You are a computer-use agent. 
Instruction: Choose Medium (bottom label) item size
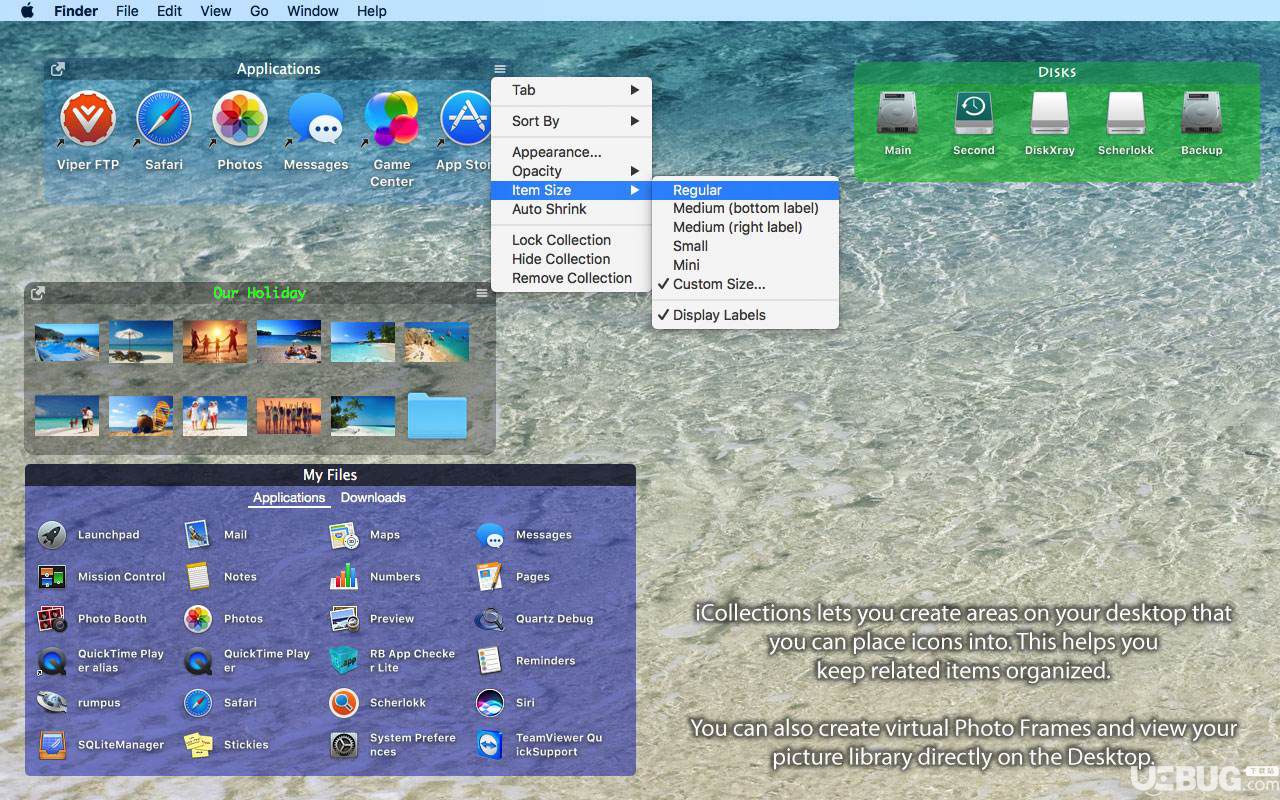[x=745, y=208]
